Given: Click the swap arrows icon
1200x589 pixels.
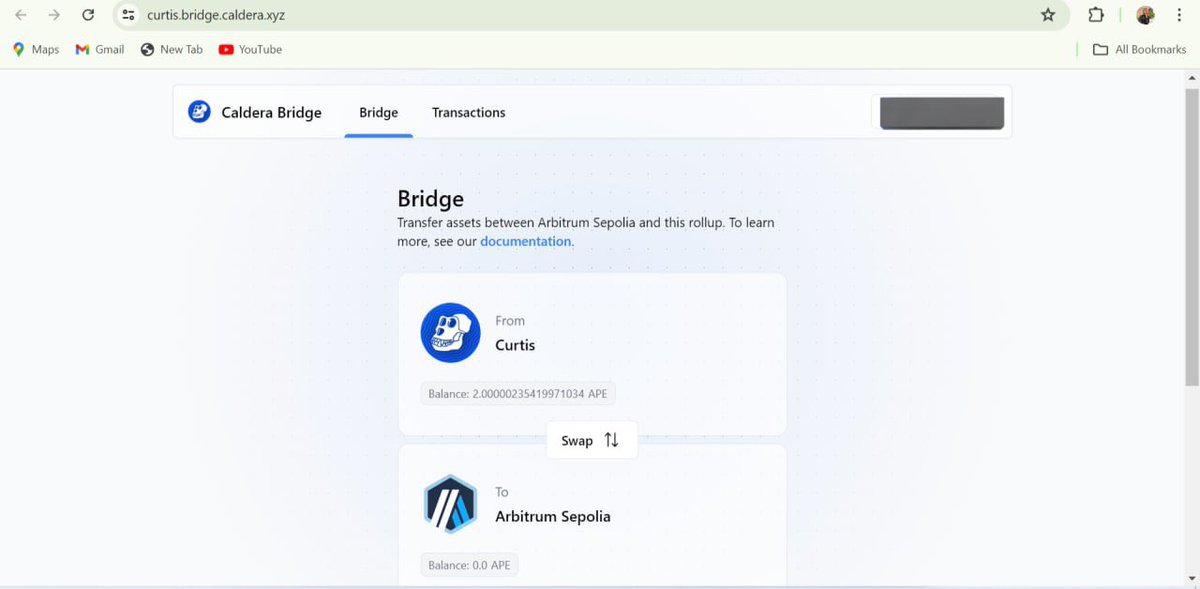Looking at the screenshot, I should point(612,440).
